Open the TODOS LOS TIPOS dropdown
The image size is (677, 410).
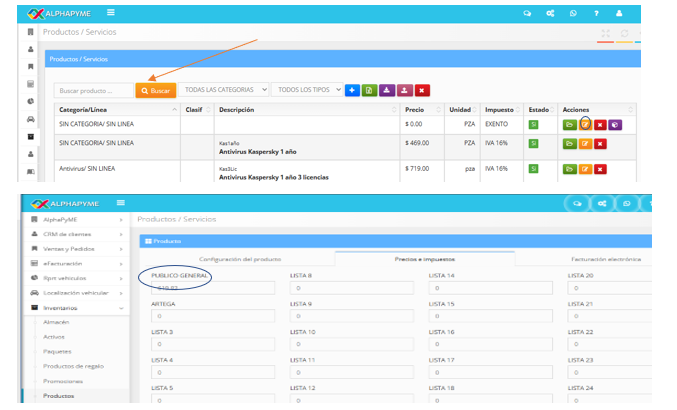(x=307, y=90)
